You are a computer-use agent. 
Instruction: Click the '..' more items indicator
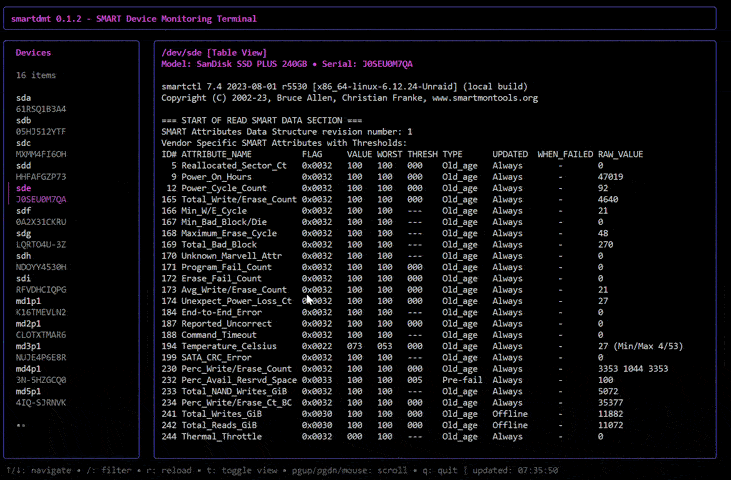click(x=20, y=424)
